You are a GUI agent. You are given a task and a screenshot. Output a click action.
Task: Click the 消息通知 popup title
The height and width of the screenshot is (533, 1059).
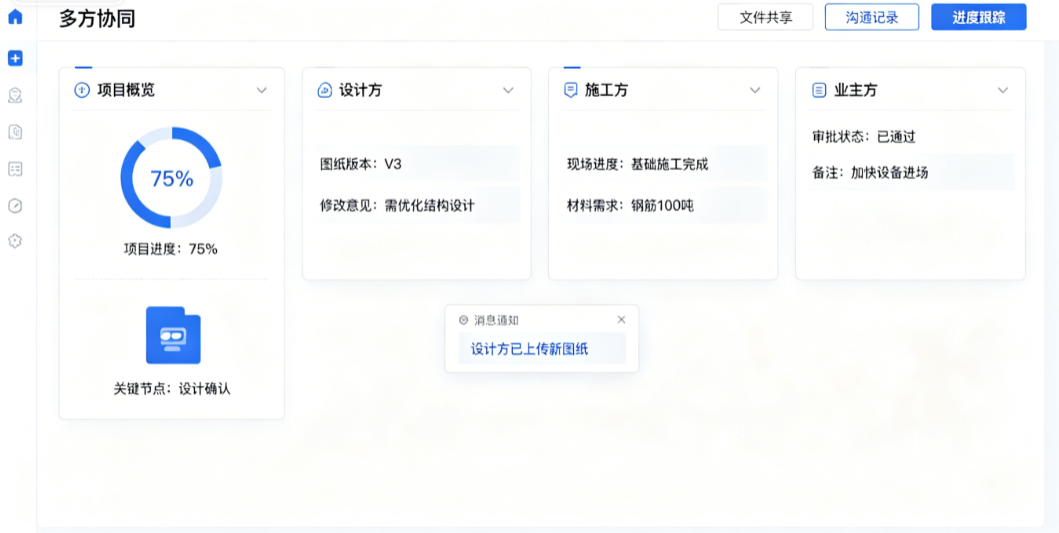click(496, 320)
